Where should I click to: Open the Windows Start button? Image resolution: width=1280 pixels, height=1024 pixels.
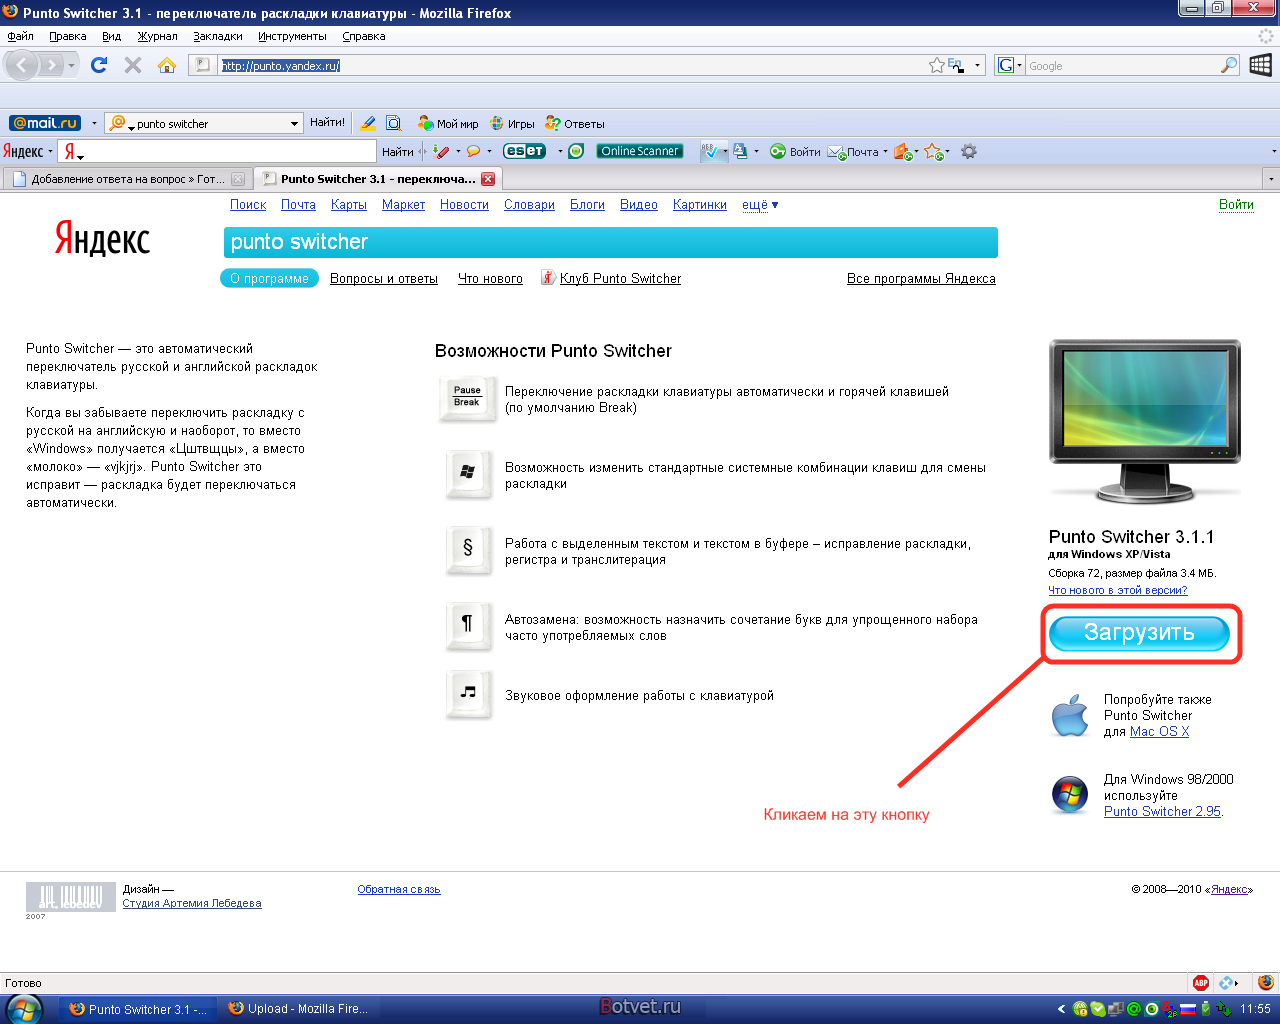[x=24, y=1009]
